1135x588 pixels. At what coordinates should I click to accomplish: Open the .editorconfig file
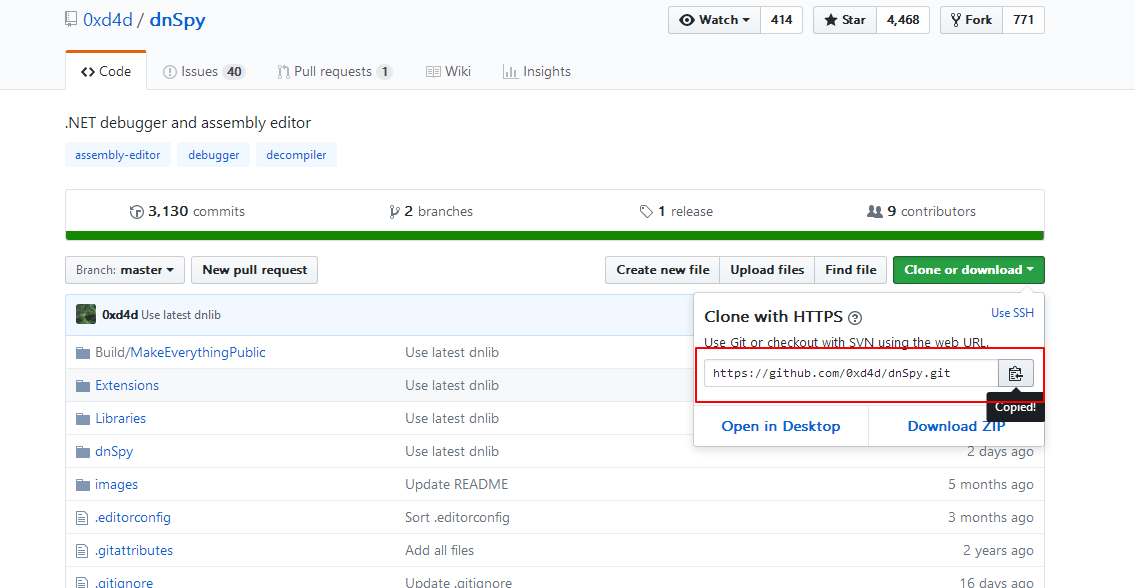tap(132, 518)
